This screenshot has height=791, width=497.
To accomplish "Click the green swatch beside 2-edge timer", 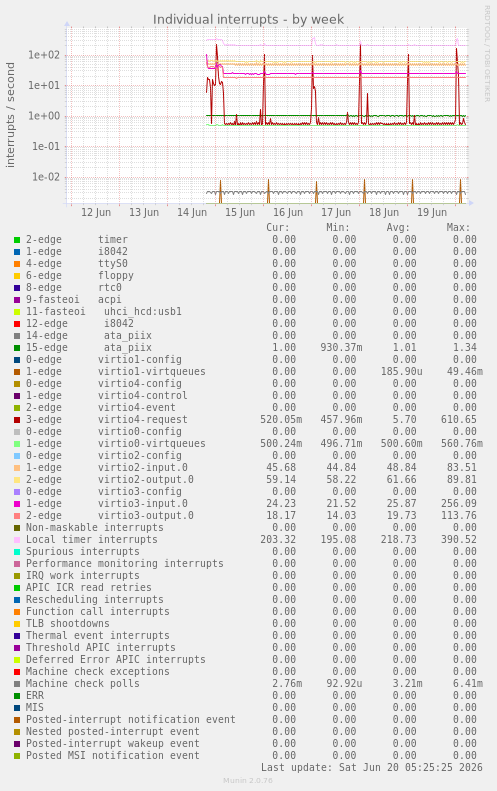I will [17, 240].
